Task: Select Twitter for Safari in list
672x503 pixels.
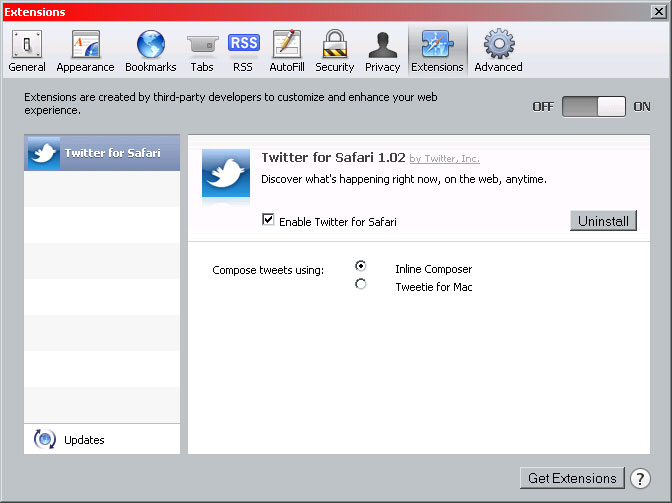Action: 102,153
